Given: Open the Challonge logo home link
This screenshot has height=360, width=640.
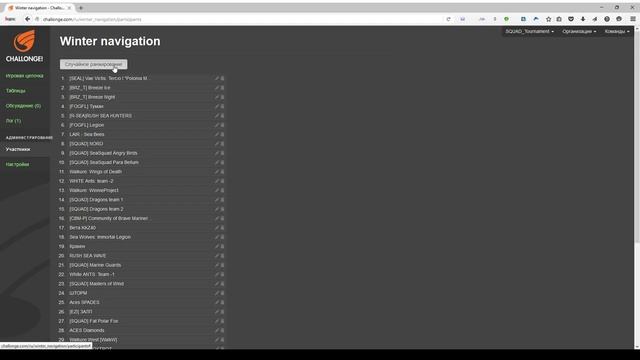Looking at the screenshot, I should (x=24, y=46).
